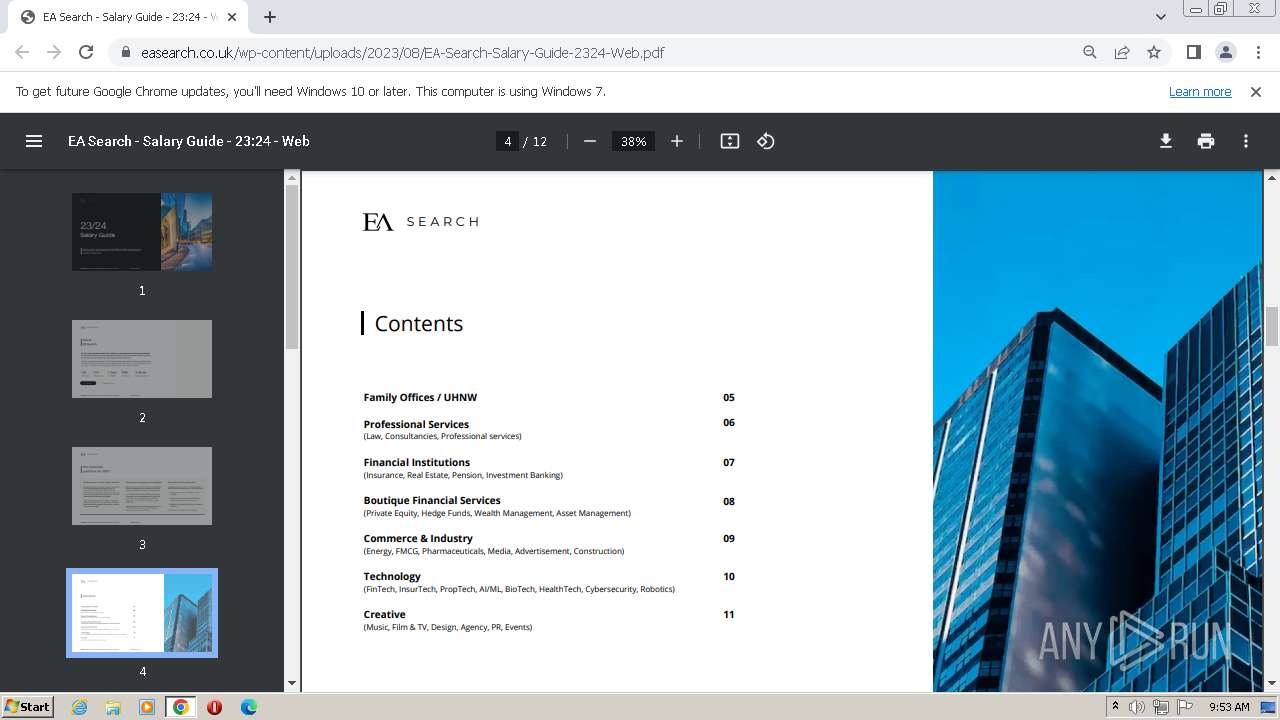Image resolution: width=1280 pixels, height=720 pixels.
Task: Launch Internet Explorer from taskbar
Action: point(79,707)
